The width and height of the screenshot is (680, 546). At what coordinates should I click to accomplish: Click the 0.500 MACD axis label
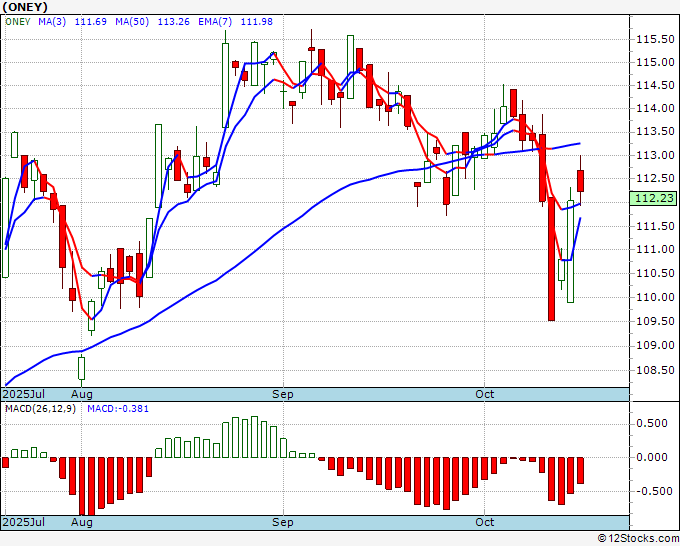[652, 423]
